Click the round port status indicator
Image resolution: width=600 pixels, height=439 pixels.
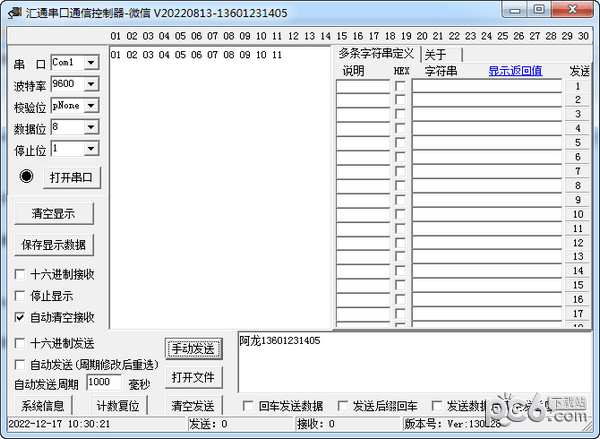point(26,176)
